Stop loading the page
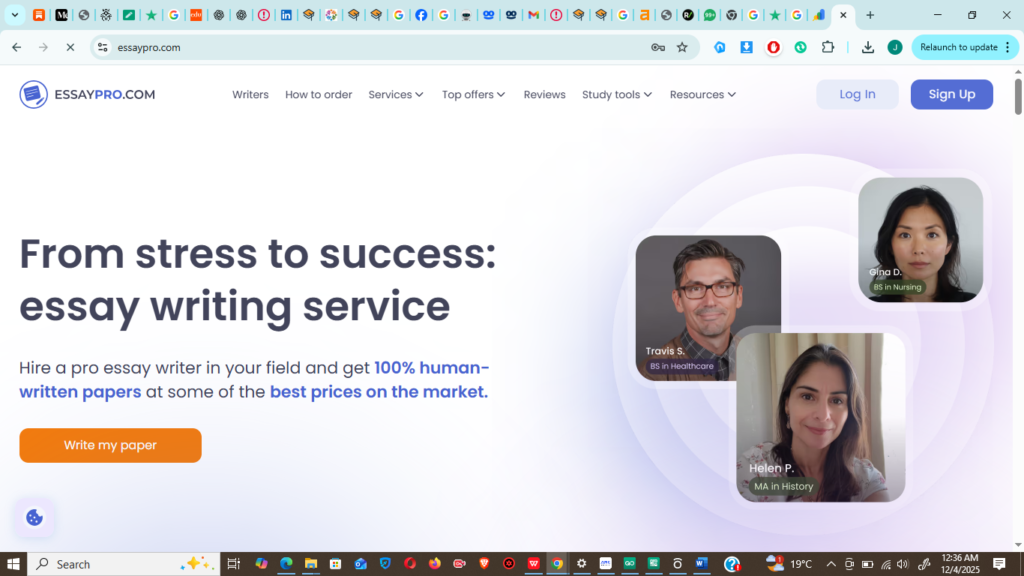1024x576 pixels. (70, 47)
